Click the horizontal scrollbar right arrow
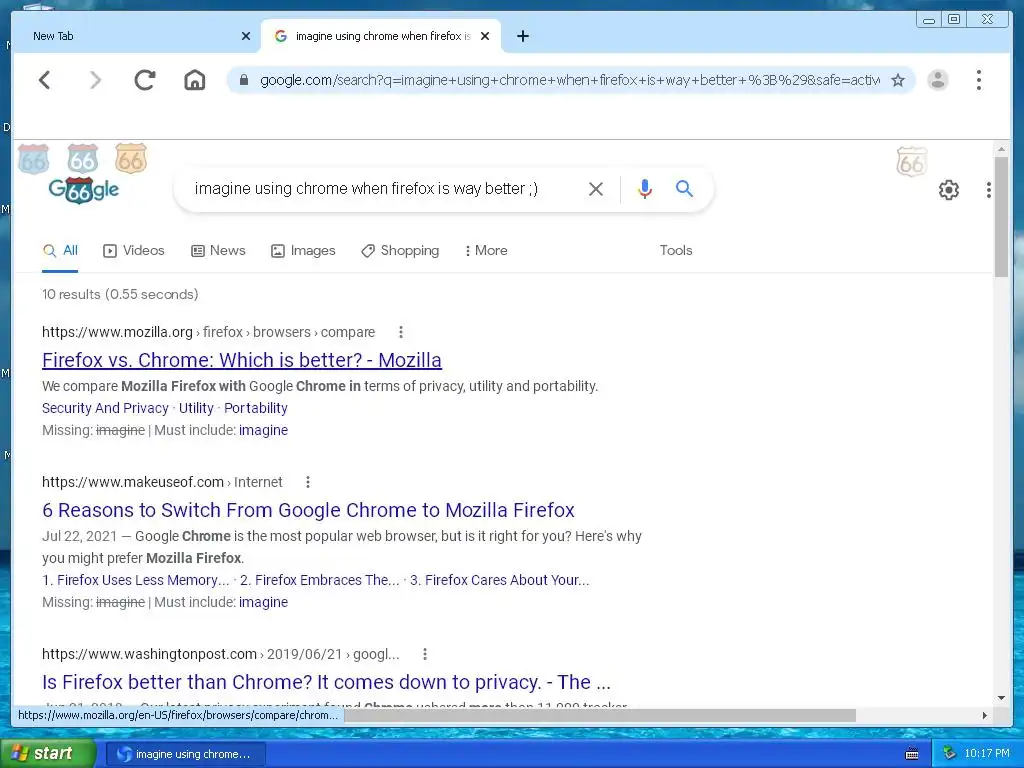Screen dimensions: 1024x768 985,716
